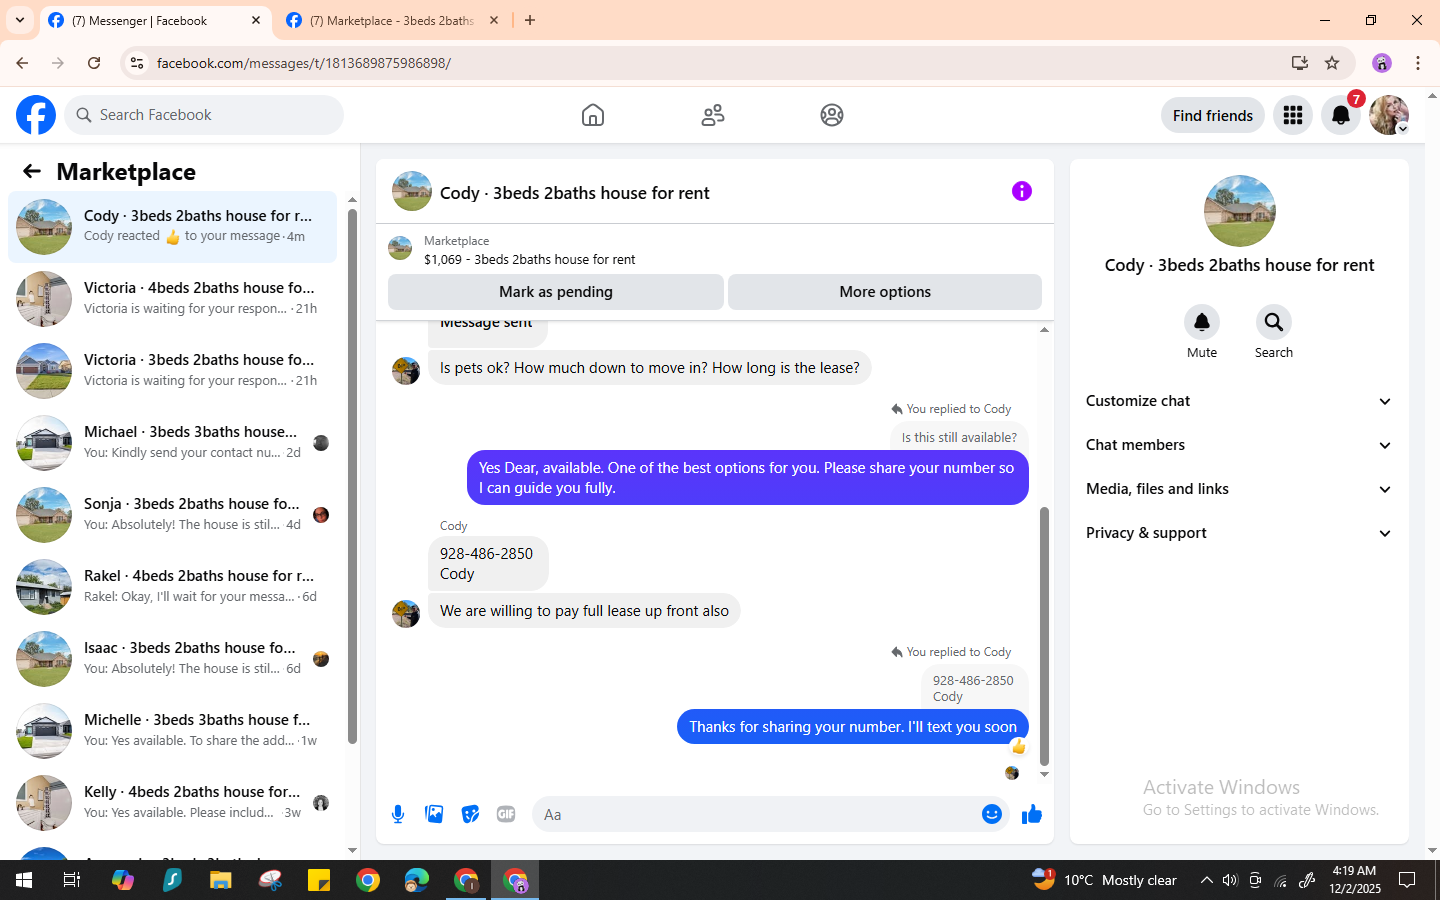Open Sticky Notes from taskbar

click(x=319, y=880)
